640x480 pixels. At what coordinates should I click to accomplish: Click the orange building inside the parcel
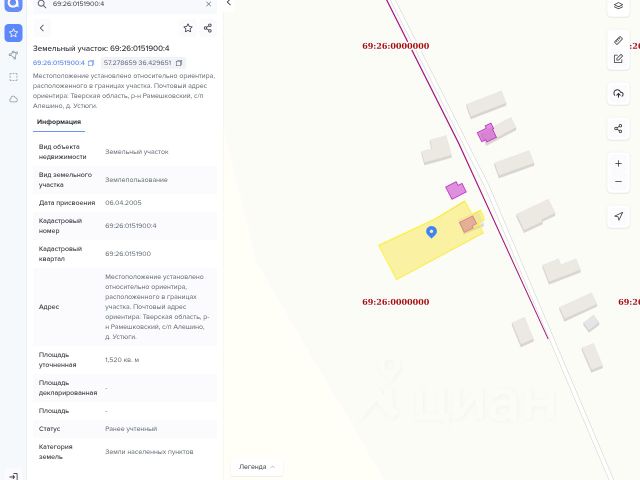tap(468, 224)
